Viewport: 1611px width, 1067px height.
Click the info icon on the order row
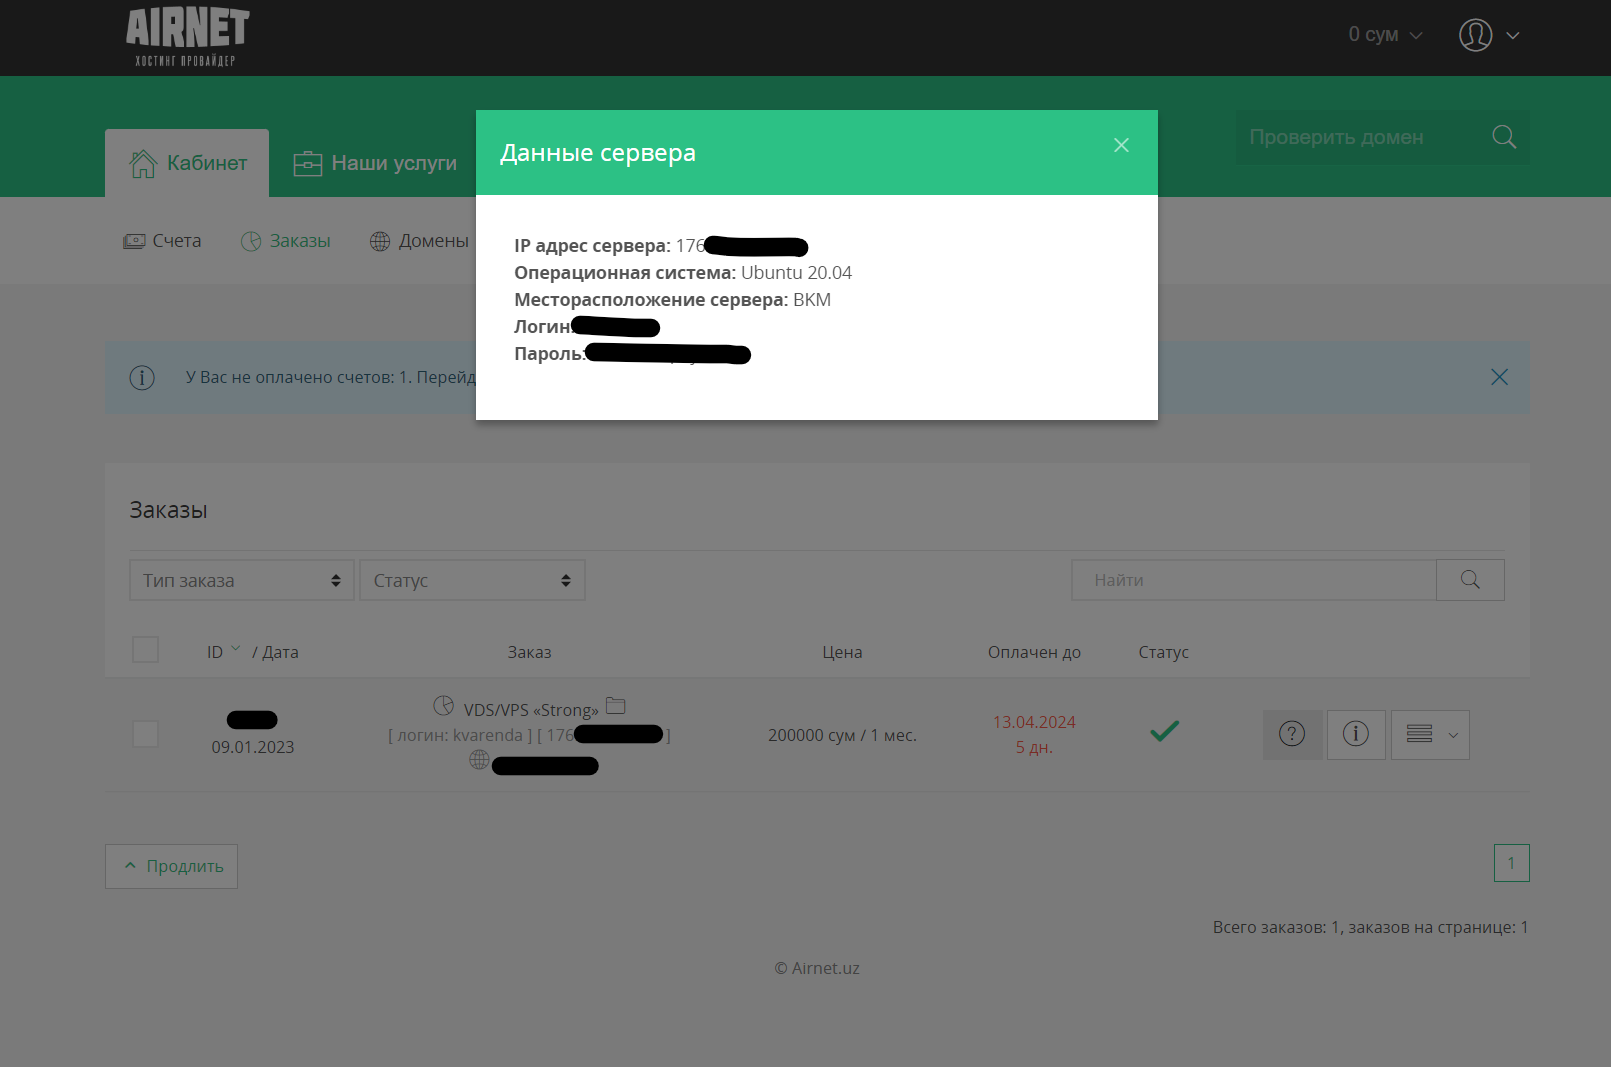[1356, 734]
